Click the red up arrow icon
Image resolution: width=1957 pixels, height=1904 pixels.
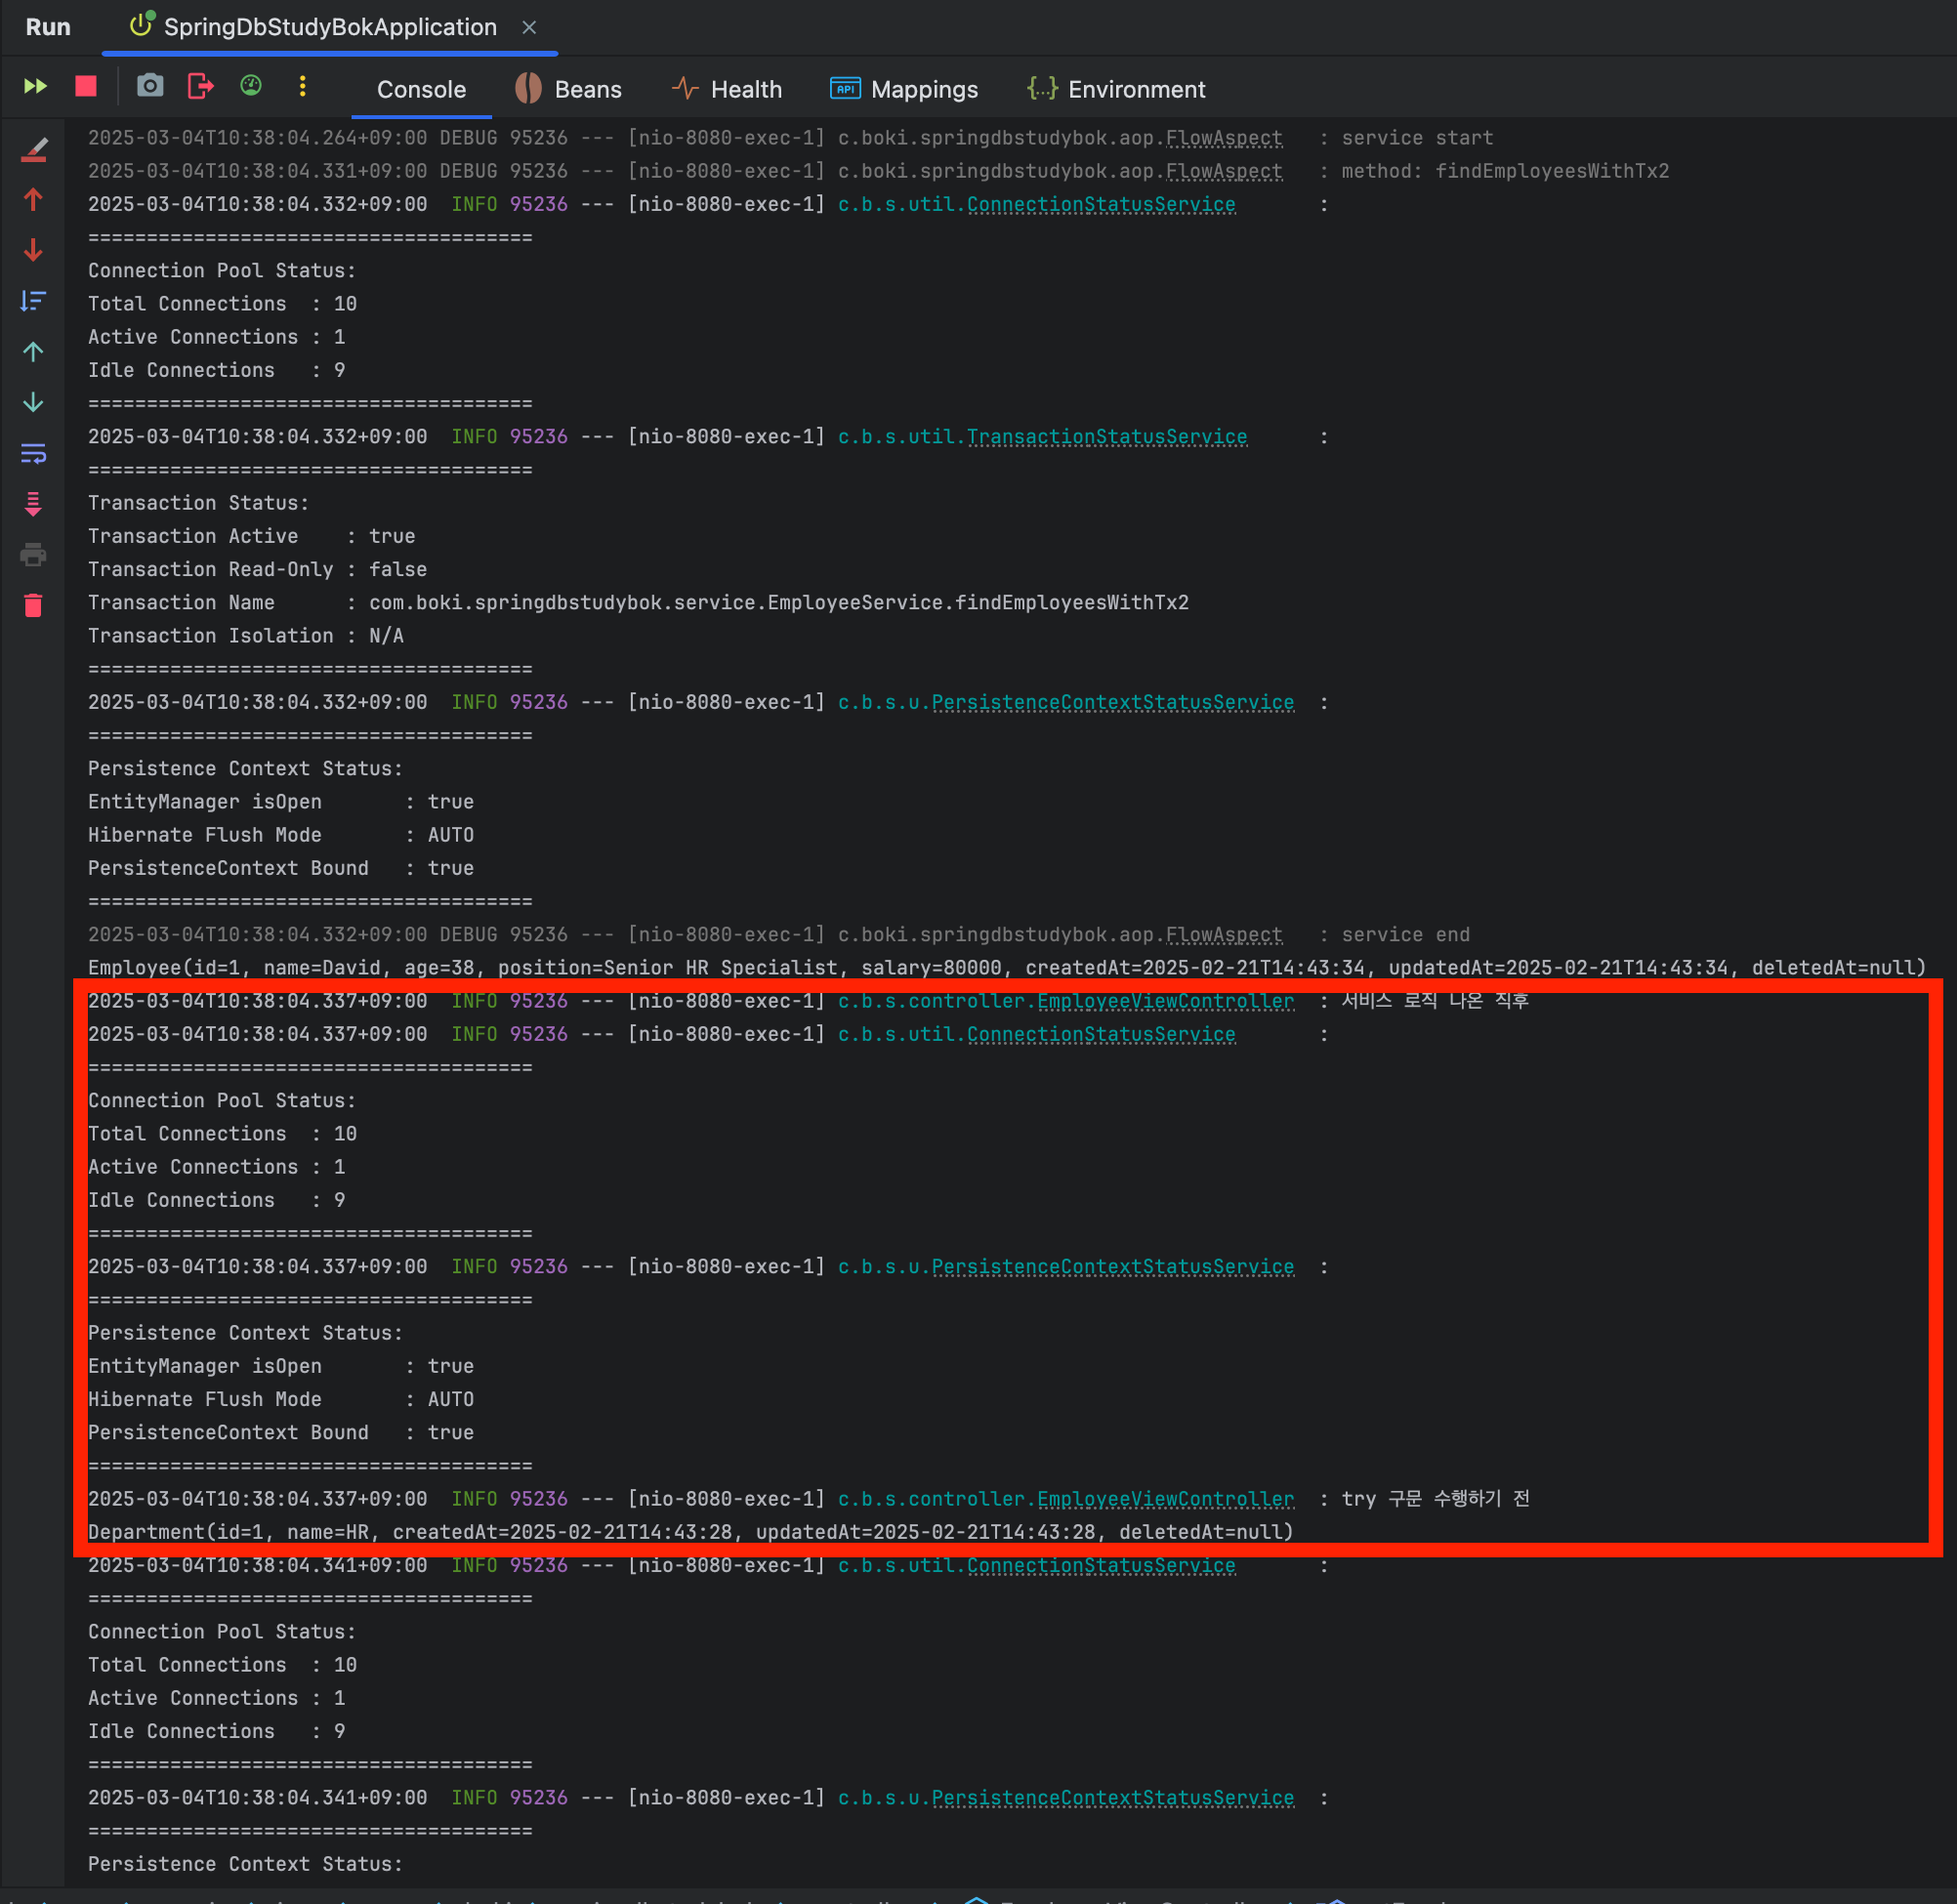click(x=34, y=200)
